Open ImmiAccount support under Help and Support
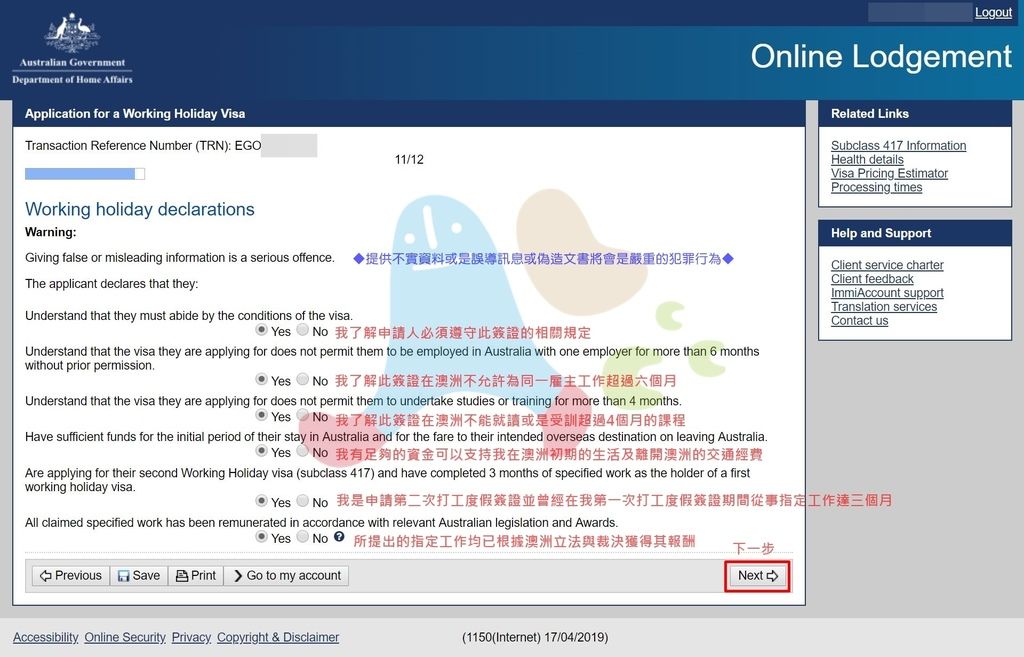This screenshot has height=657, width=1024. point(887,292)
